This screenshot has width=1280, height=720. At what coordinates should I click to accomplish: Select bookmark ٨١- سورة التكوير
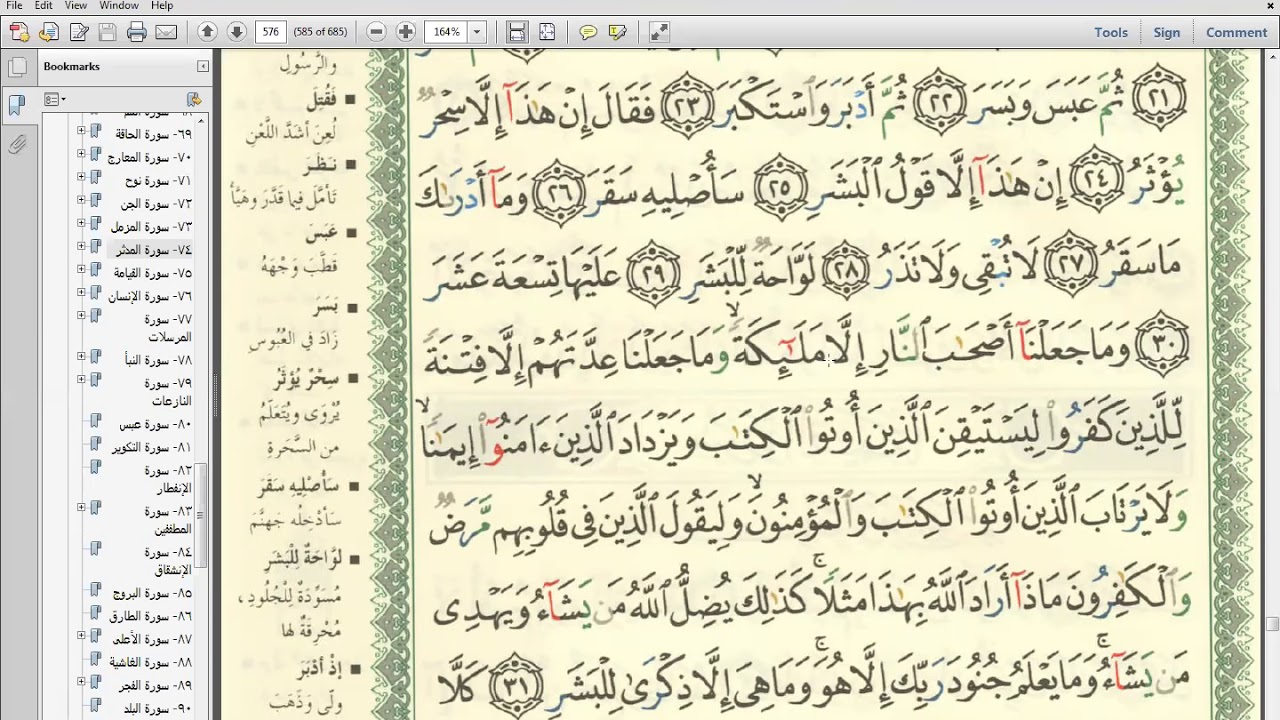tap(151, 447)
